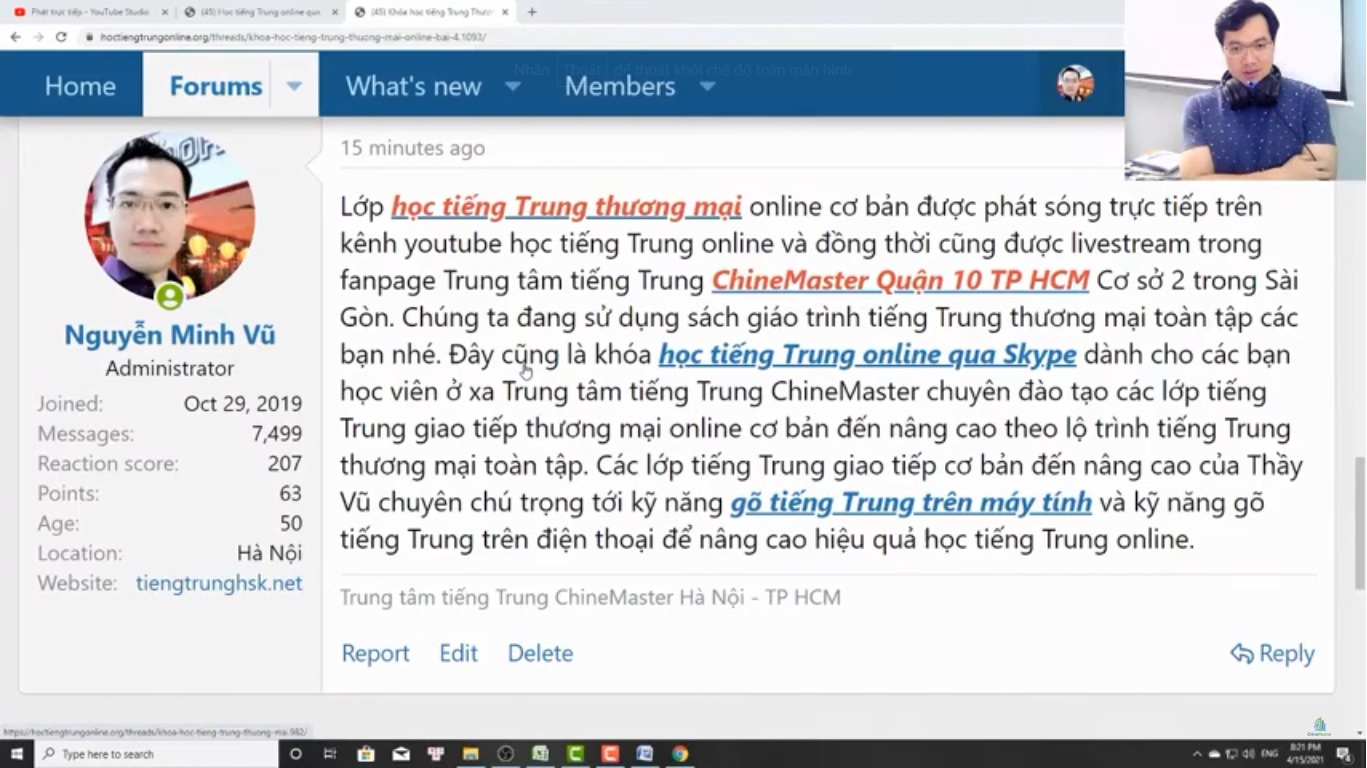Viewport: 1367px width, 768px height.
Task: Open the Windows Start menu
Action: (17, 754)
